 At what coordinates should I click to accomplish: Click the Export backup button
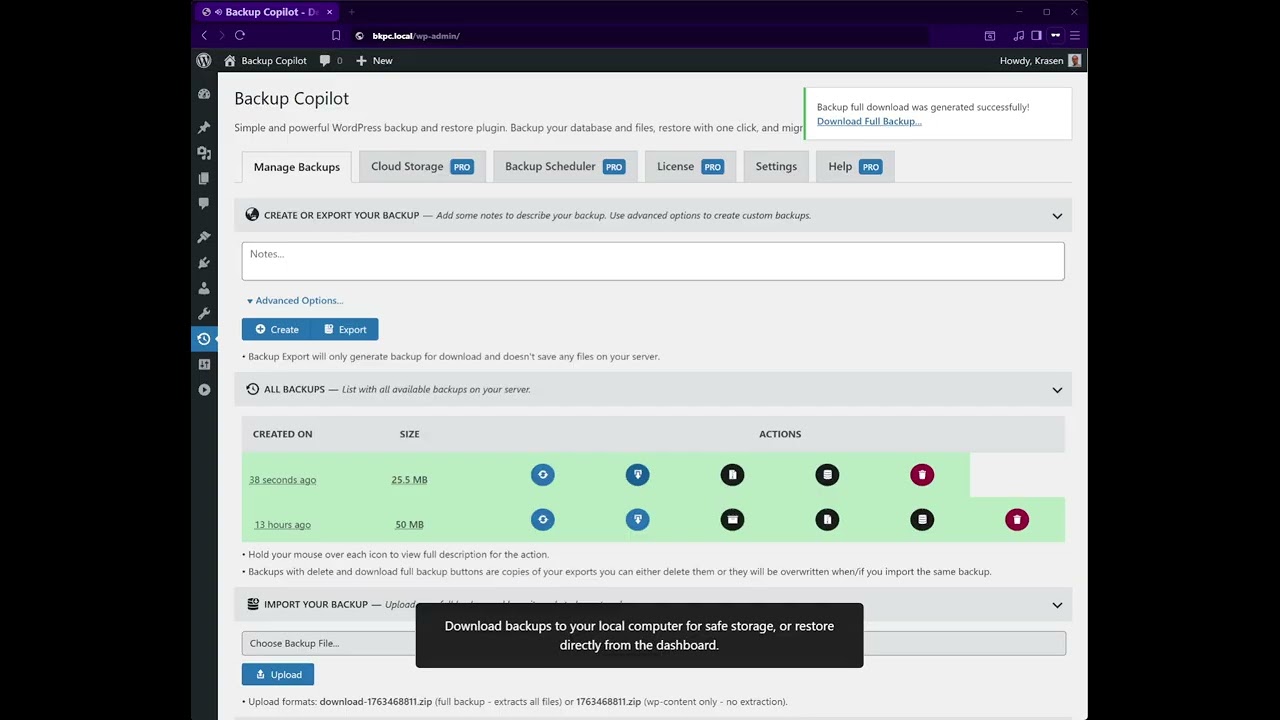coord(345,329)
